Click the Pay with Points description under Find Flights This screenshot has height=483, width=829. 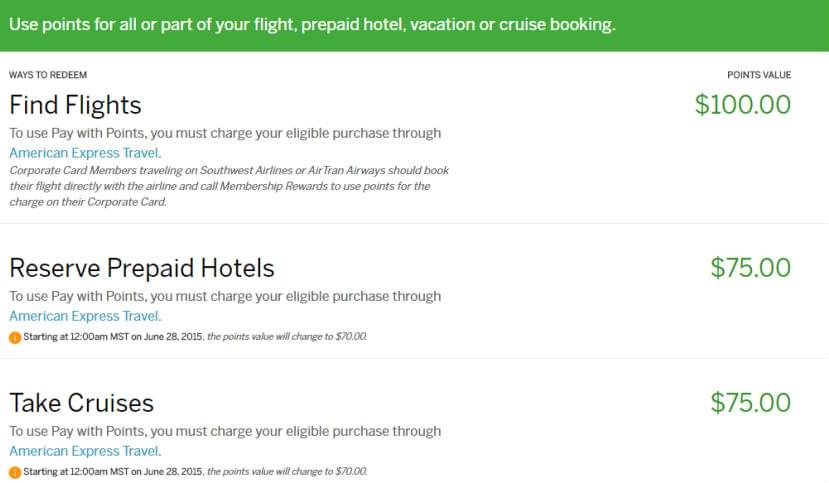(x=225, y=133)
